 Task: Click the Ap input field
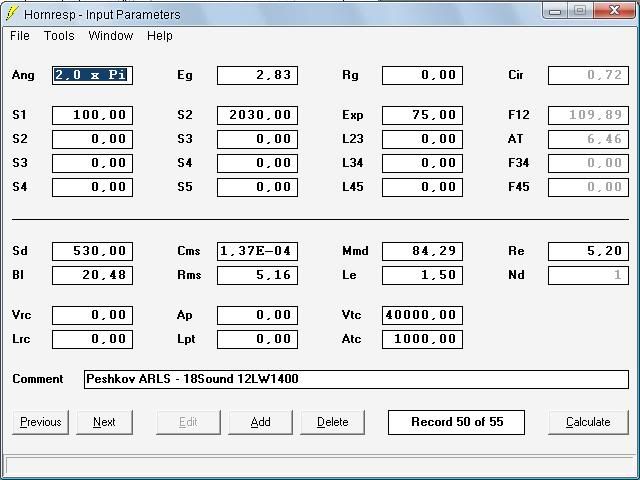click(x=257, y=315)
